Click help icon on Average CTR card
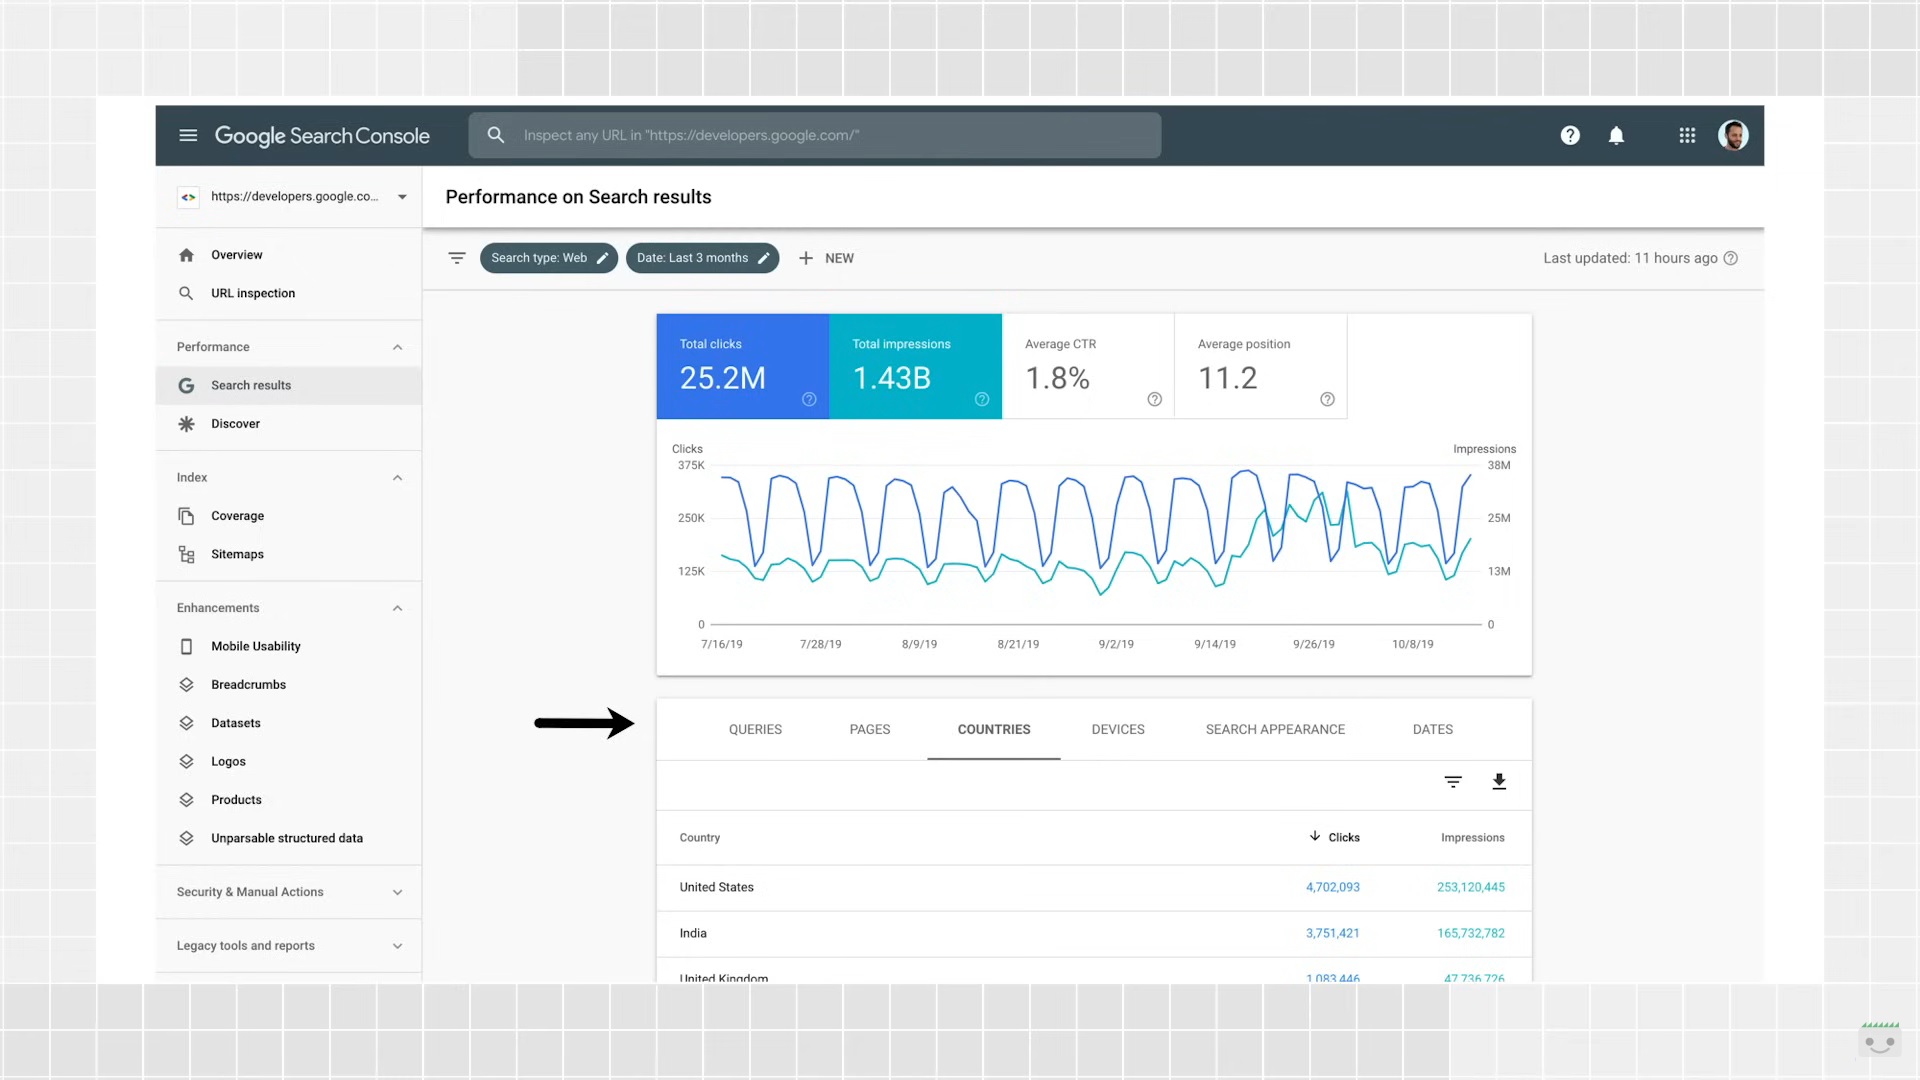The image size is (1920, 1080). 1155,399
